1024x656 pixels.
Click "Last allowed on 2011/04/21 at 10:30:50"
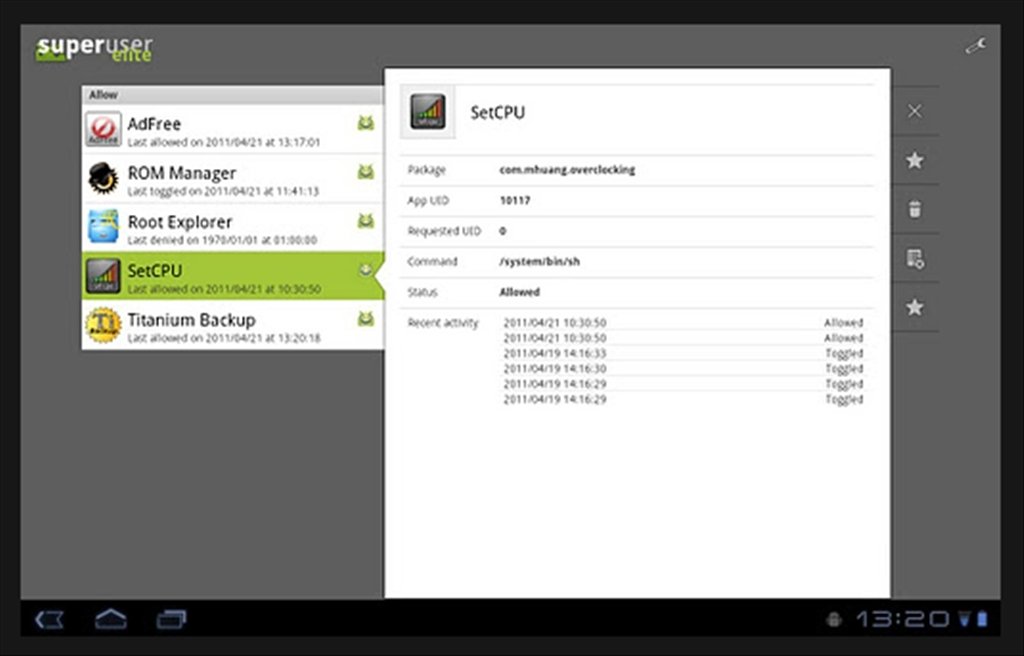pyautogui.click(x=224, y=289)
